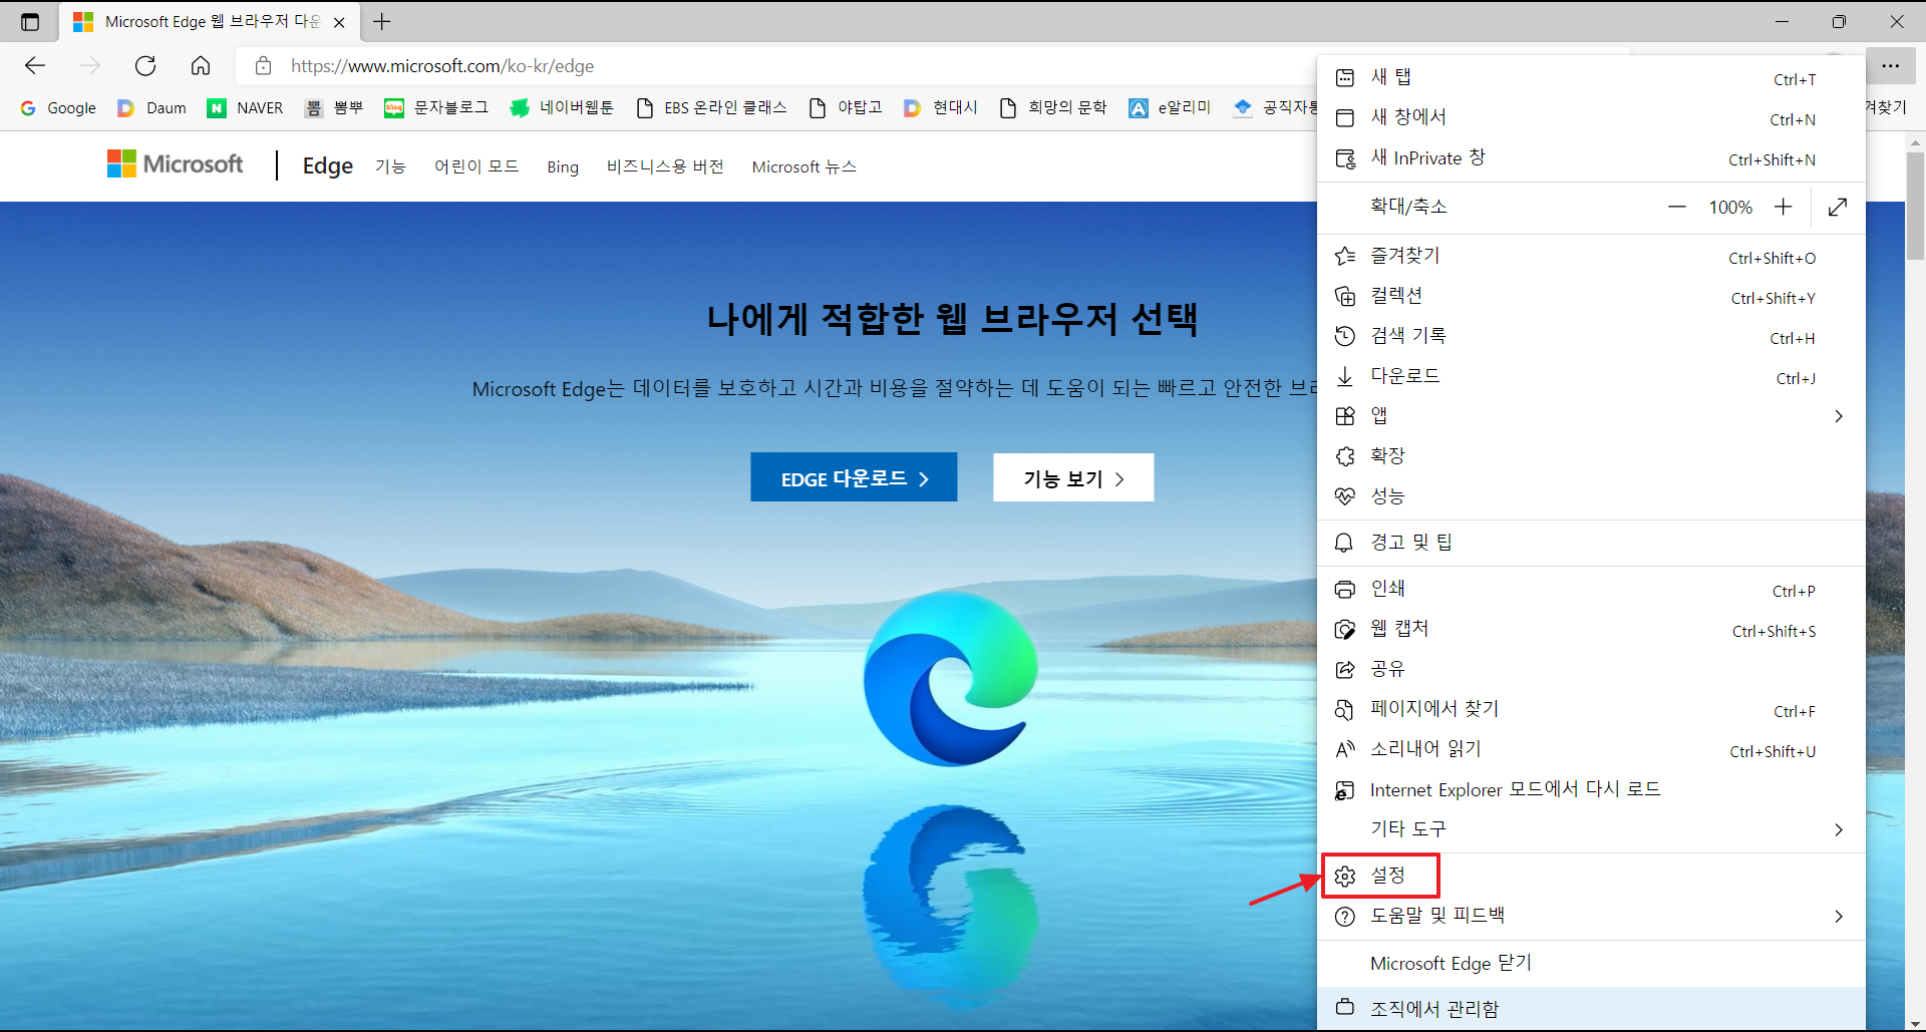
Task: Open the 현대시 bookmark
Action: (940, 108)
